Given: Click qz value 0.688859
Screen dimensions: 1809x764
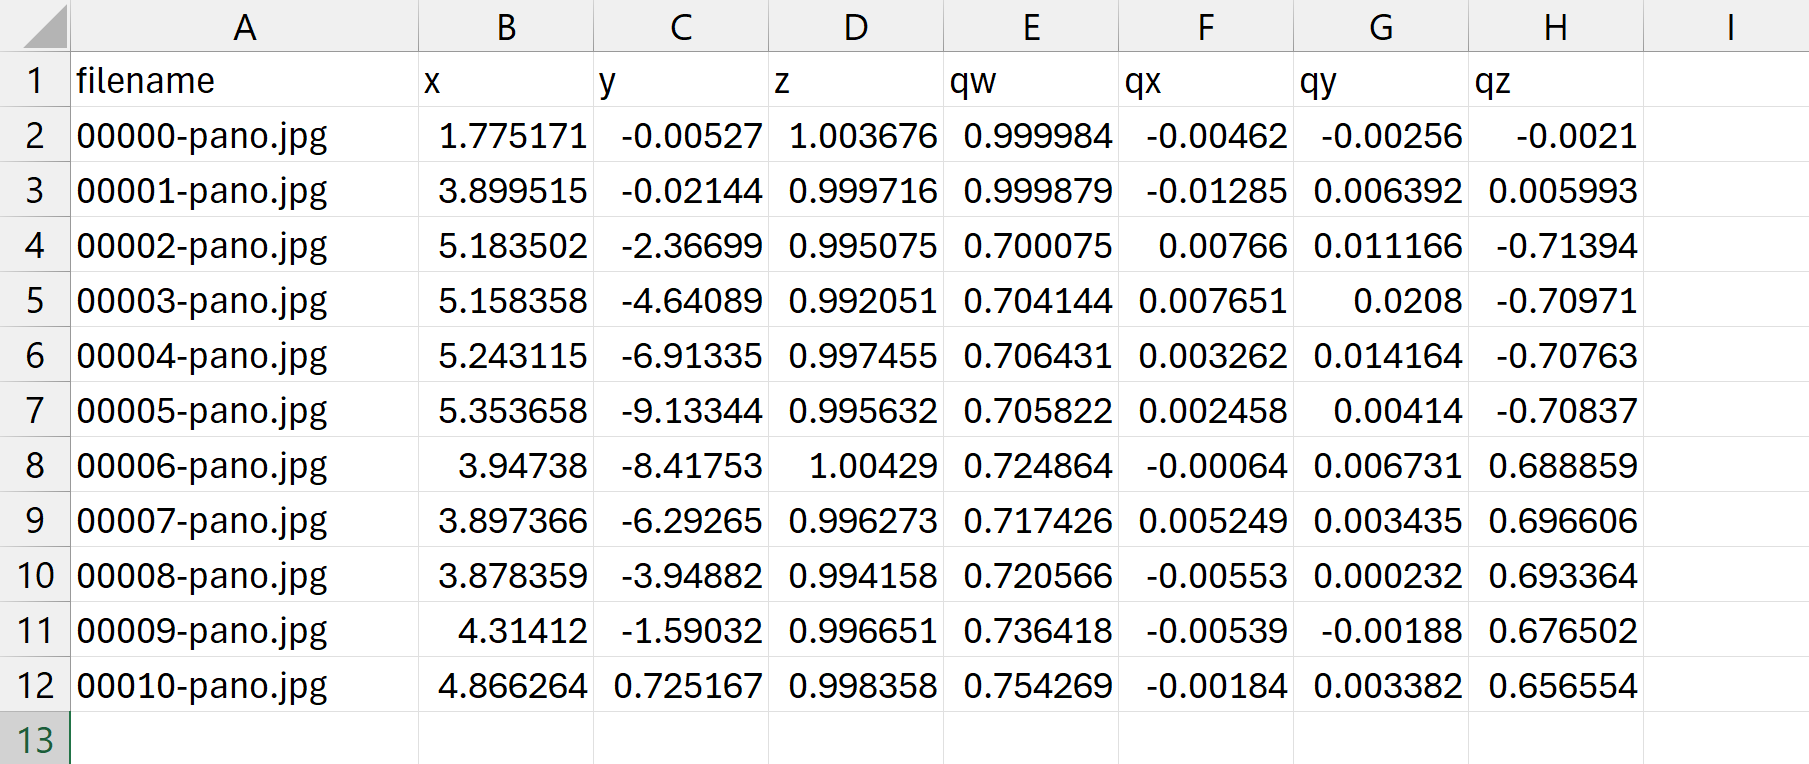Looking at the screenshot, I should 1556,464.
